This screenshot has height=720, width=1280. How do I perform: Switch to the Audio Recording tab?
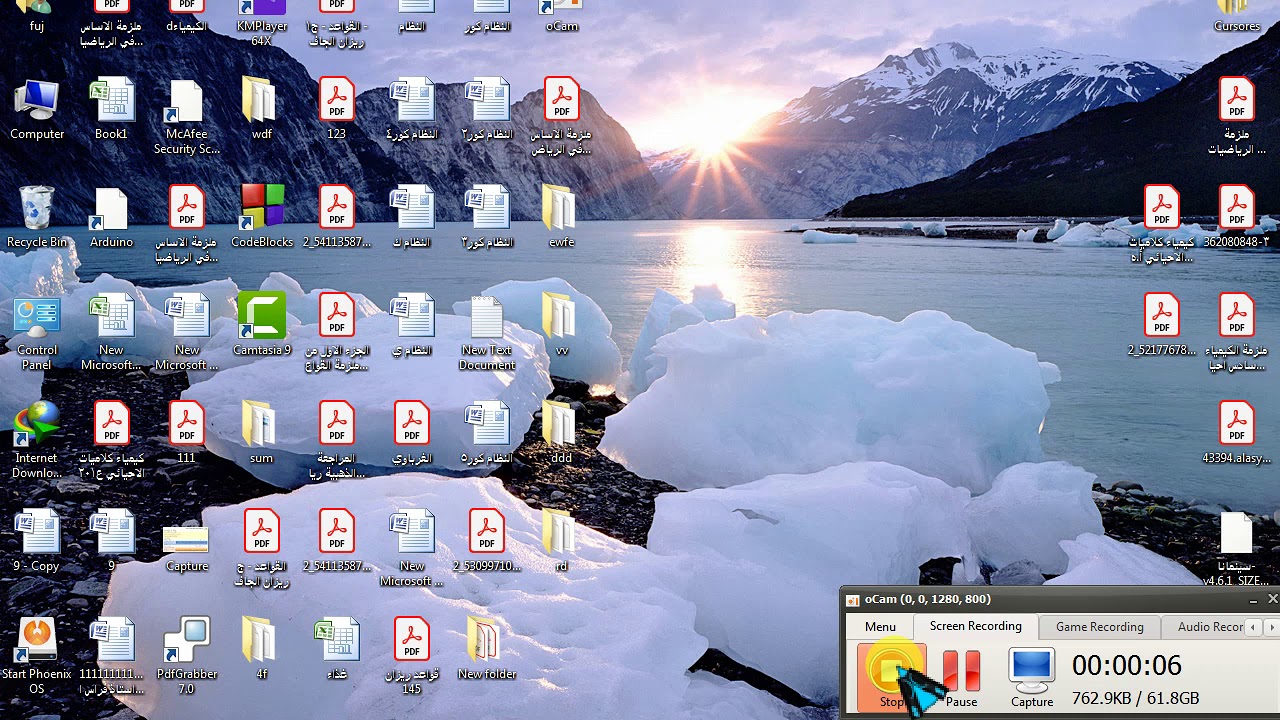pos(1206,627)
